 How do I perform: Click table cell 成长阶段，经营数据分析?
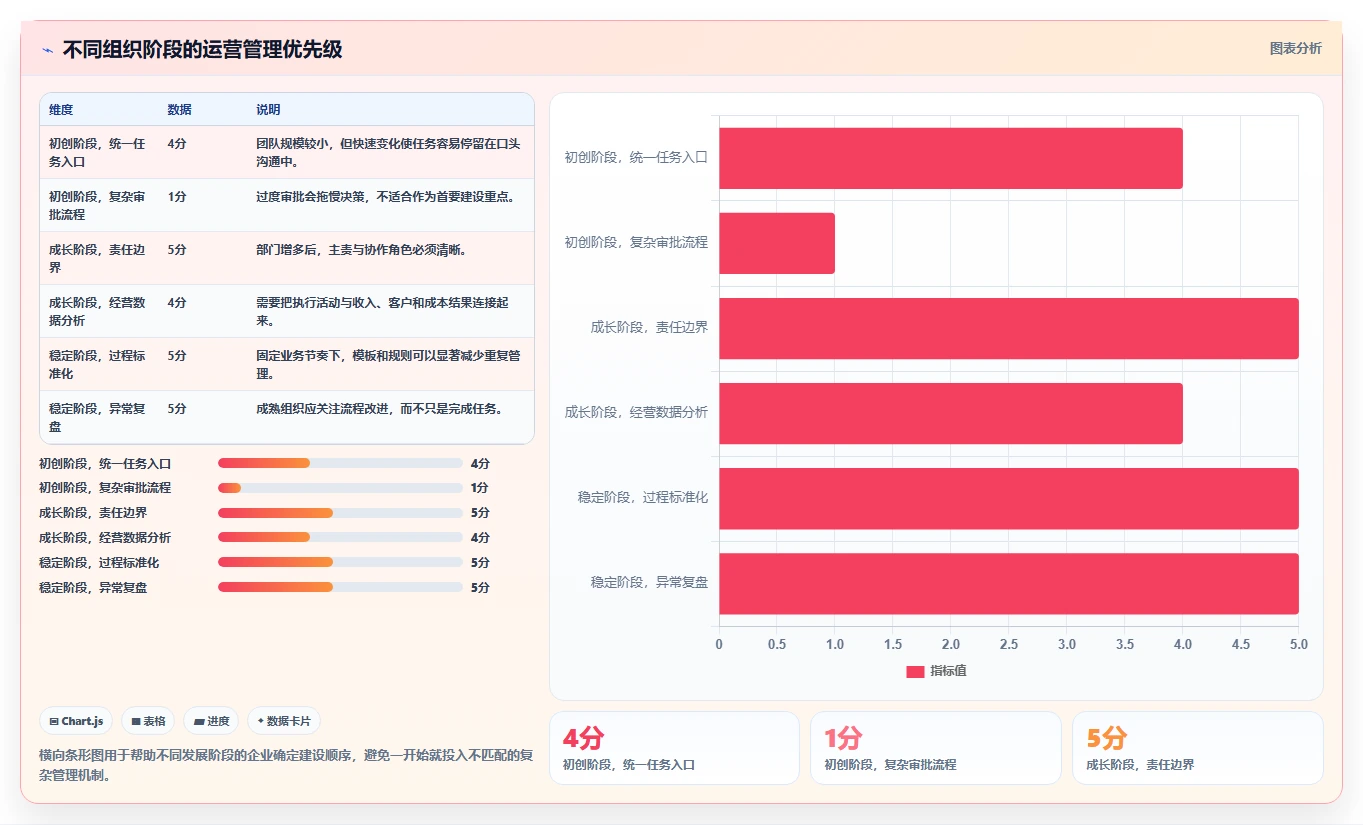point(99,311)
